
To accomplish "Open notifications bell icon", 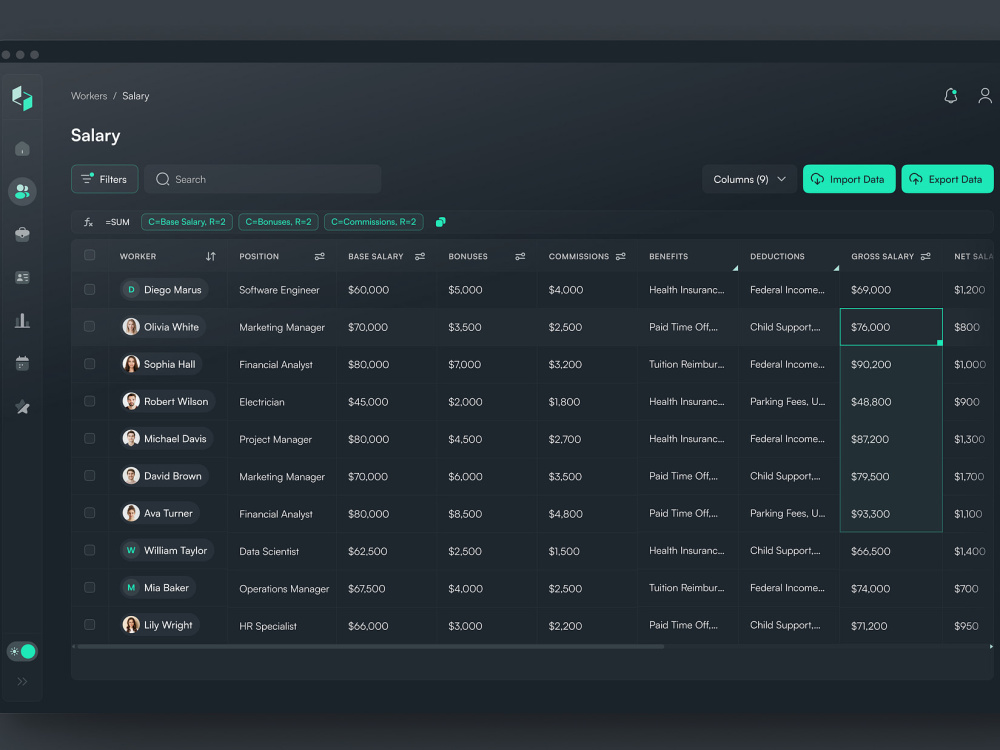I will pyautogui.click(x=950, y=96).
